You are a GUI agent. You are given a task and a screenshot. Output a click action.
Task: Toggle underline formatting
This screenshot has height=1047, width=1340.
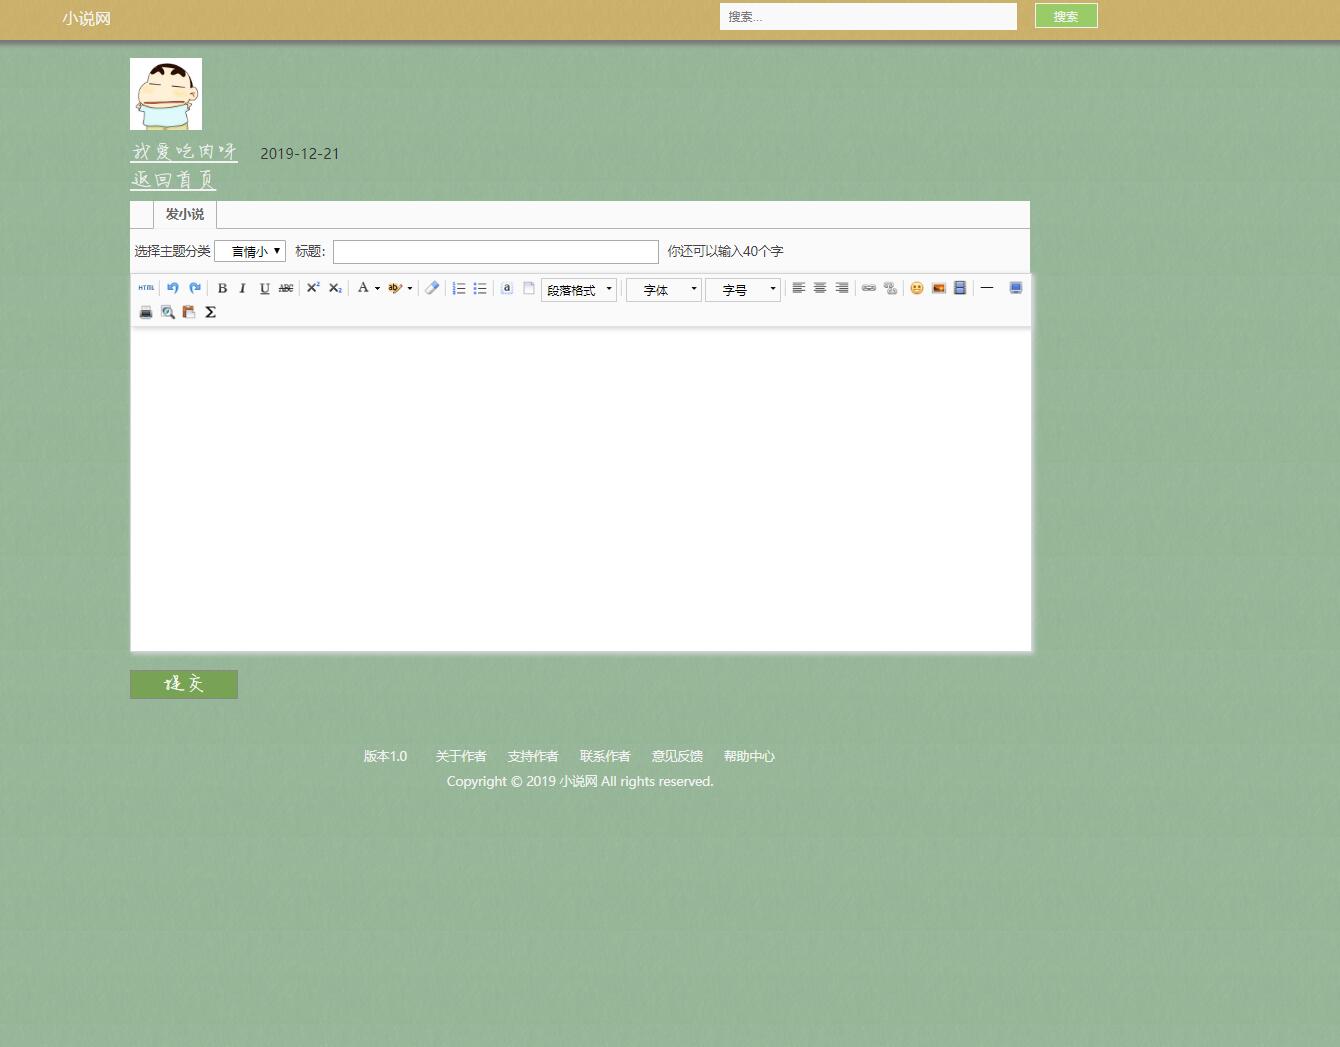(264, 288)
